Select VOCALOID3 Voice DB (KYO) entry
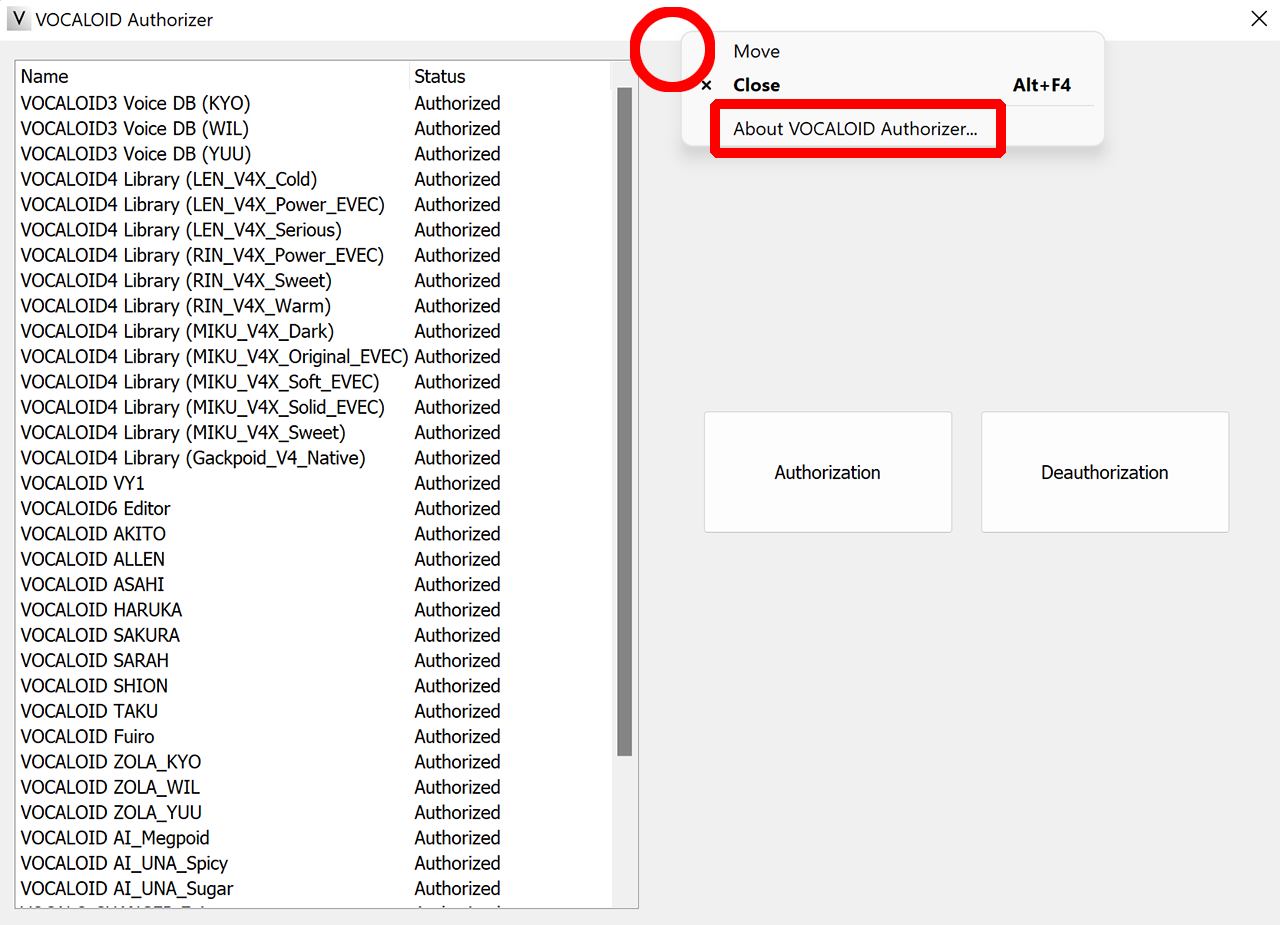The height and width of the screenshot is (925, 1280). point(135,104)
